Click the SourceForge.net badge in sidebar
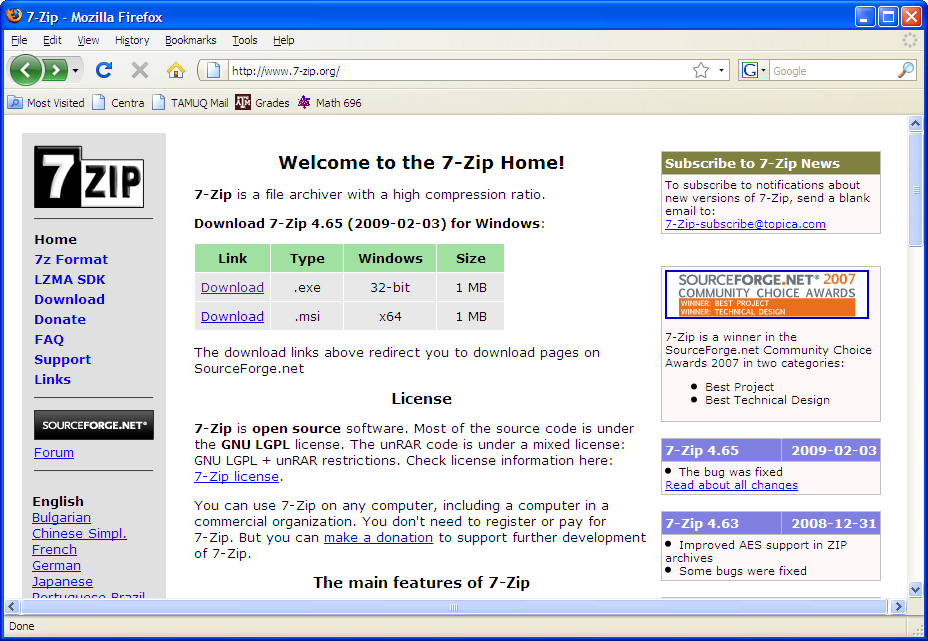The height and width of the screenshot is (641, 928). point(94,425)
